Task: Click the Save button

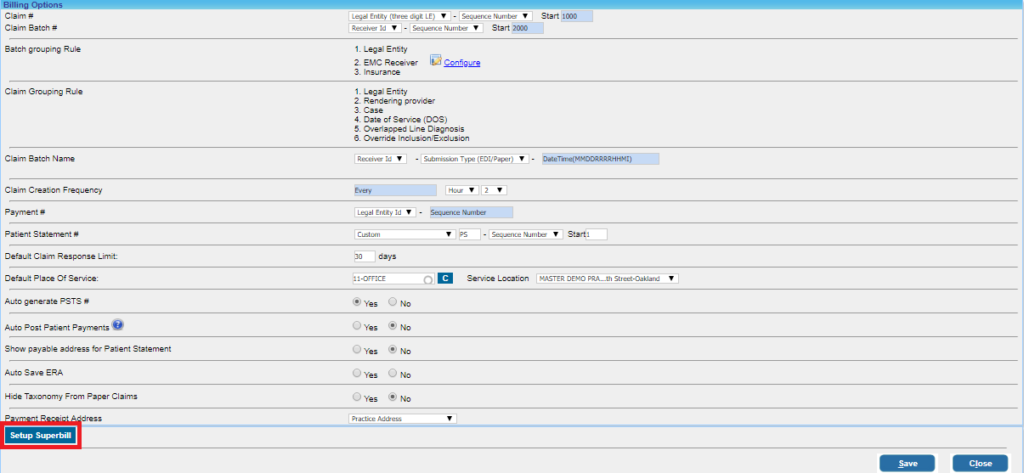Action: [907, 463]
